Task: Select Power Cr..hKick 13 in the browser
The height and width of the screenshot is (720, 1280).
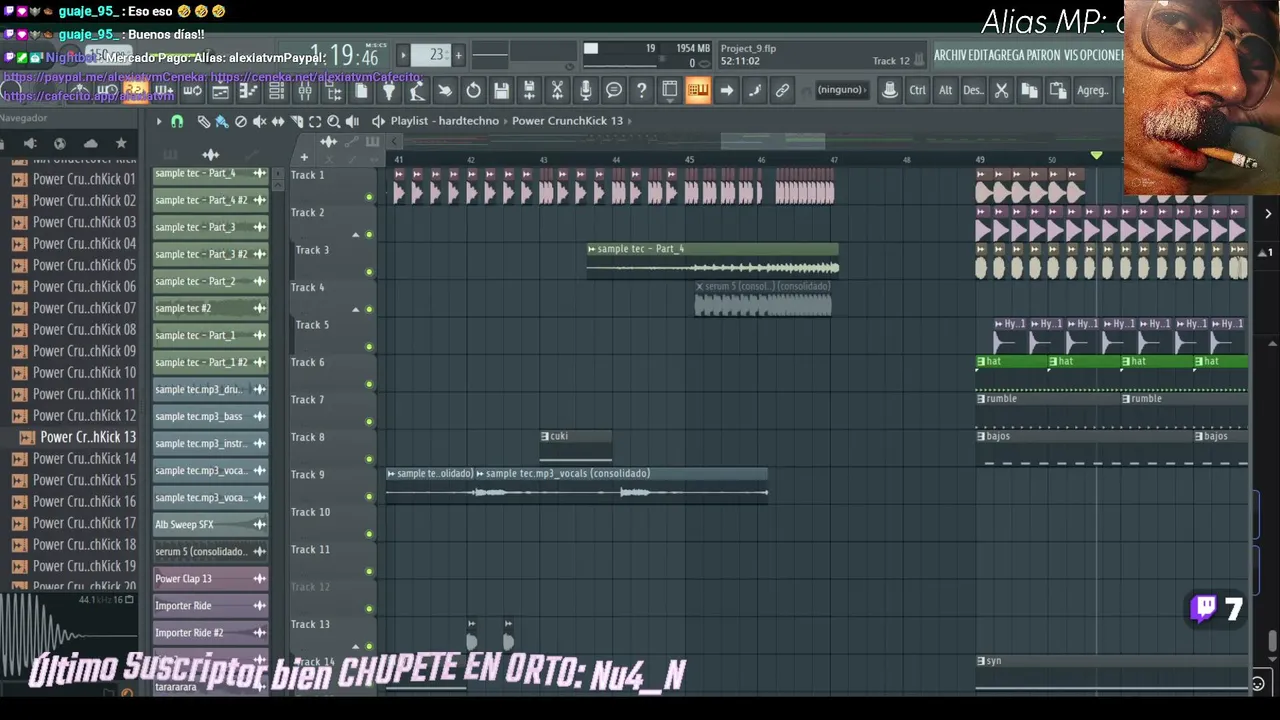Action: 88,437
